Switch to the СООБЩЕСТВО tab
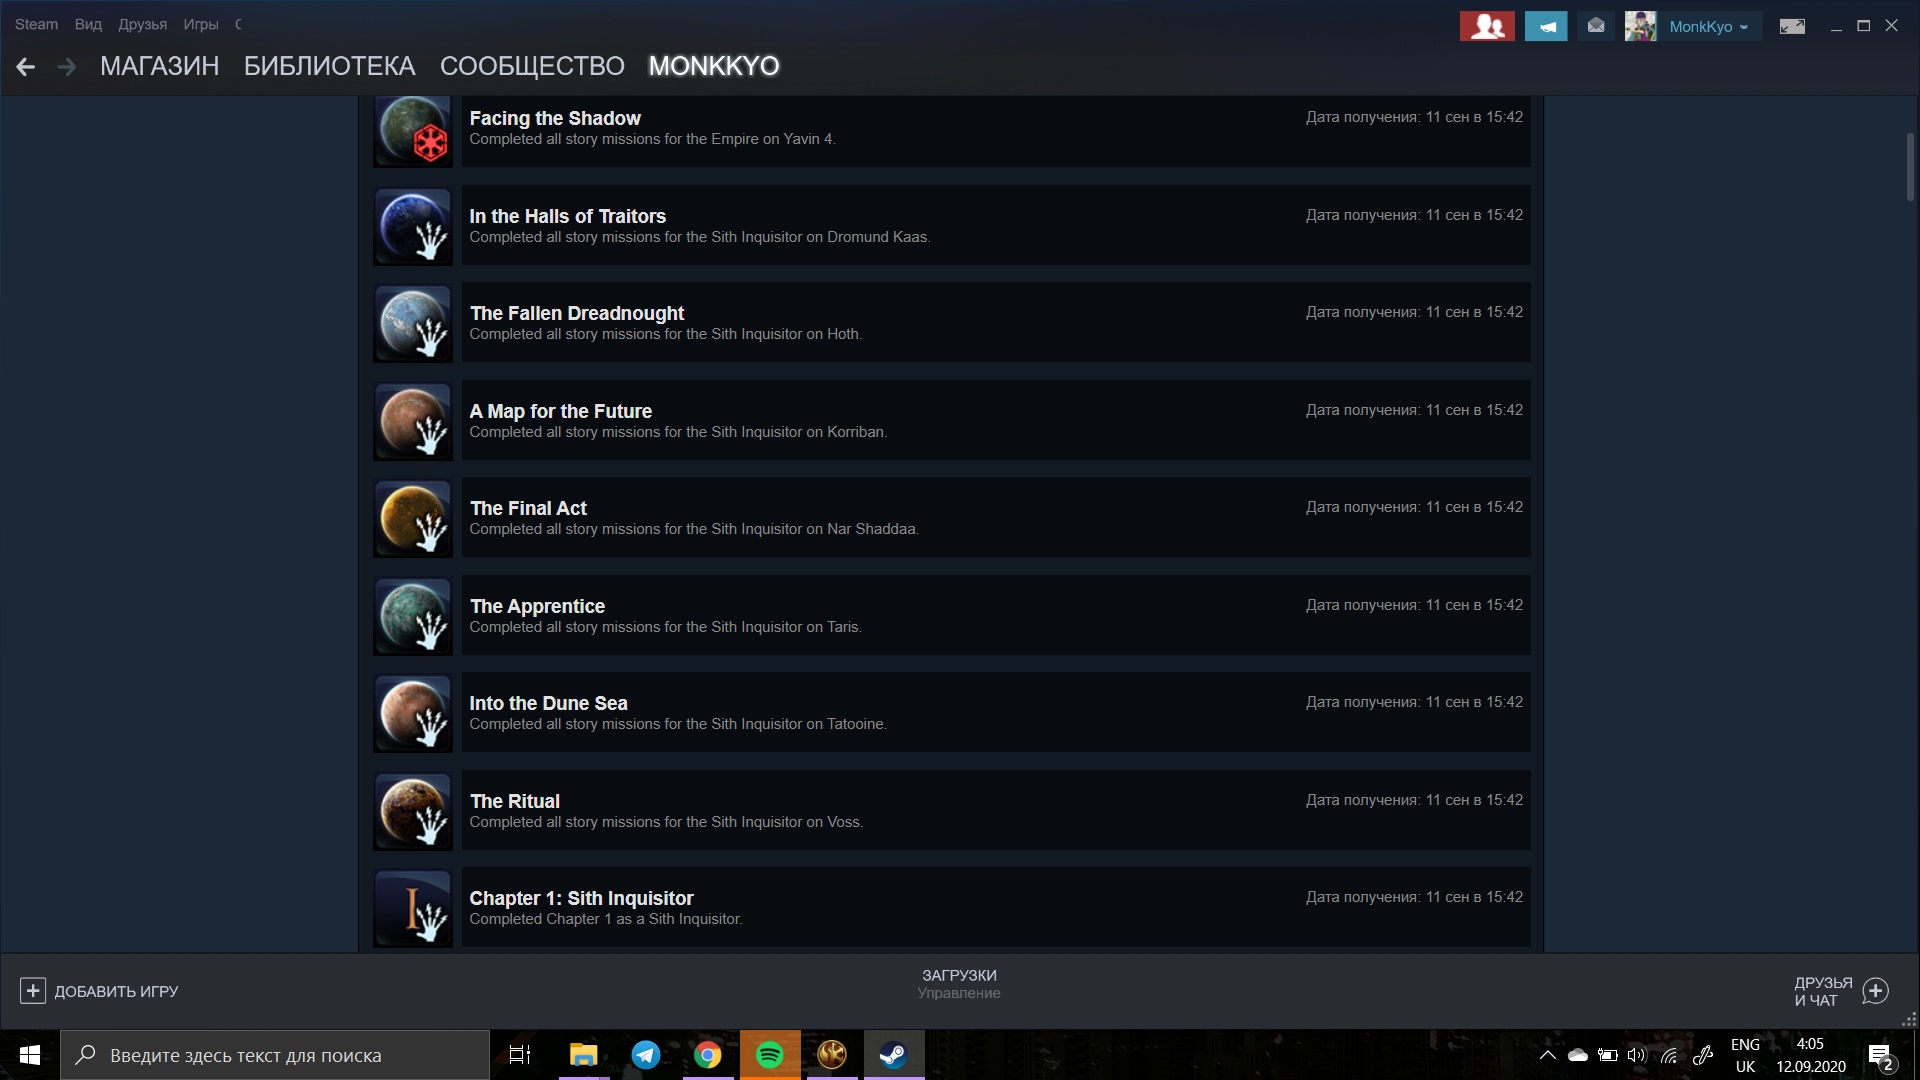 [532, 66]
